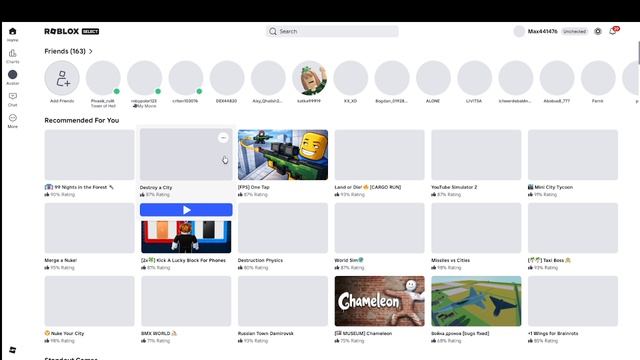The image size is (640, 360).
Task: Open the Charts sidebar icon
Action: (x=13, y=53)
